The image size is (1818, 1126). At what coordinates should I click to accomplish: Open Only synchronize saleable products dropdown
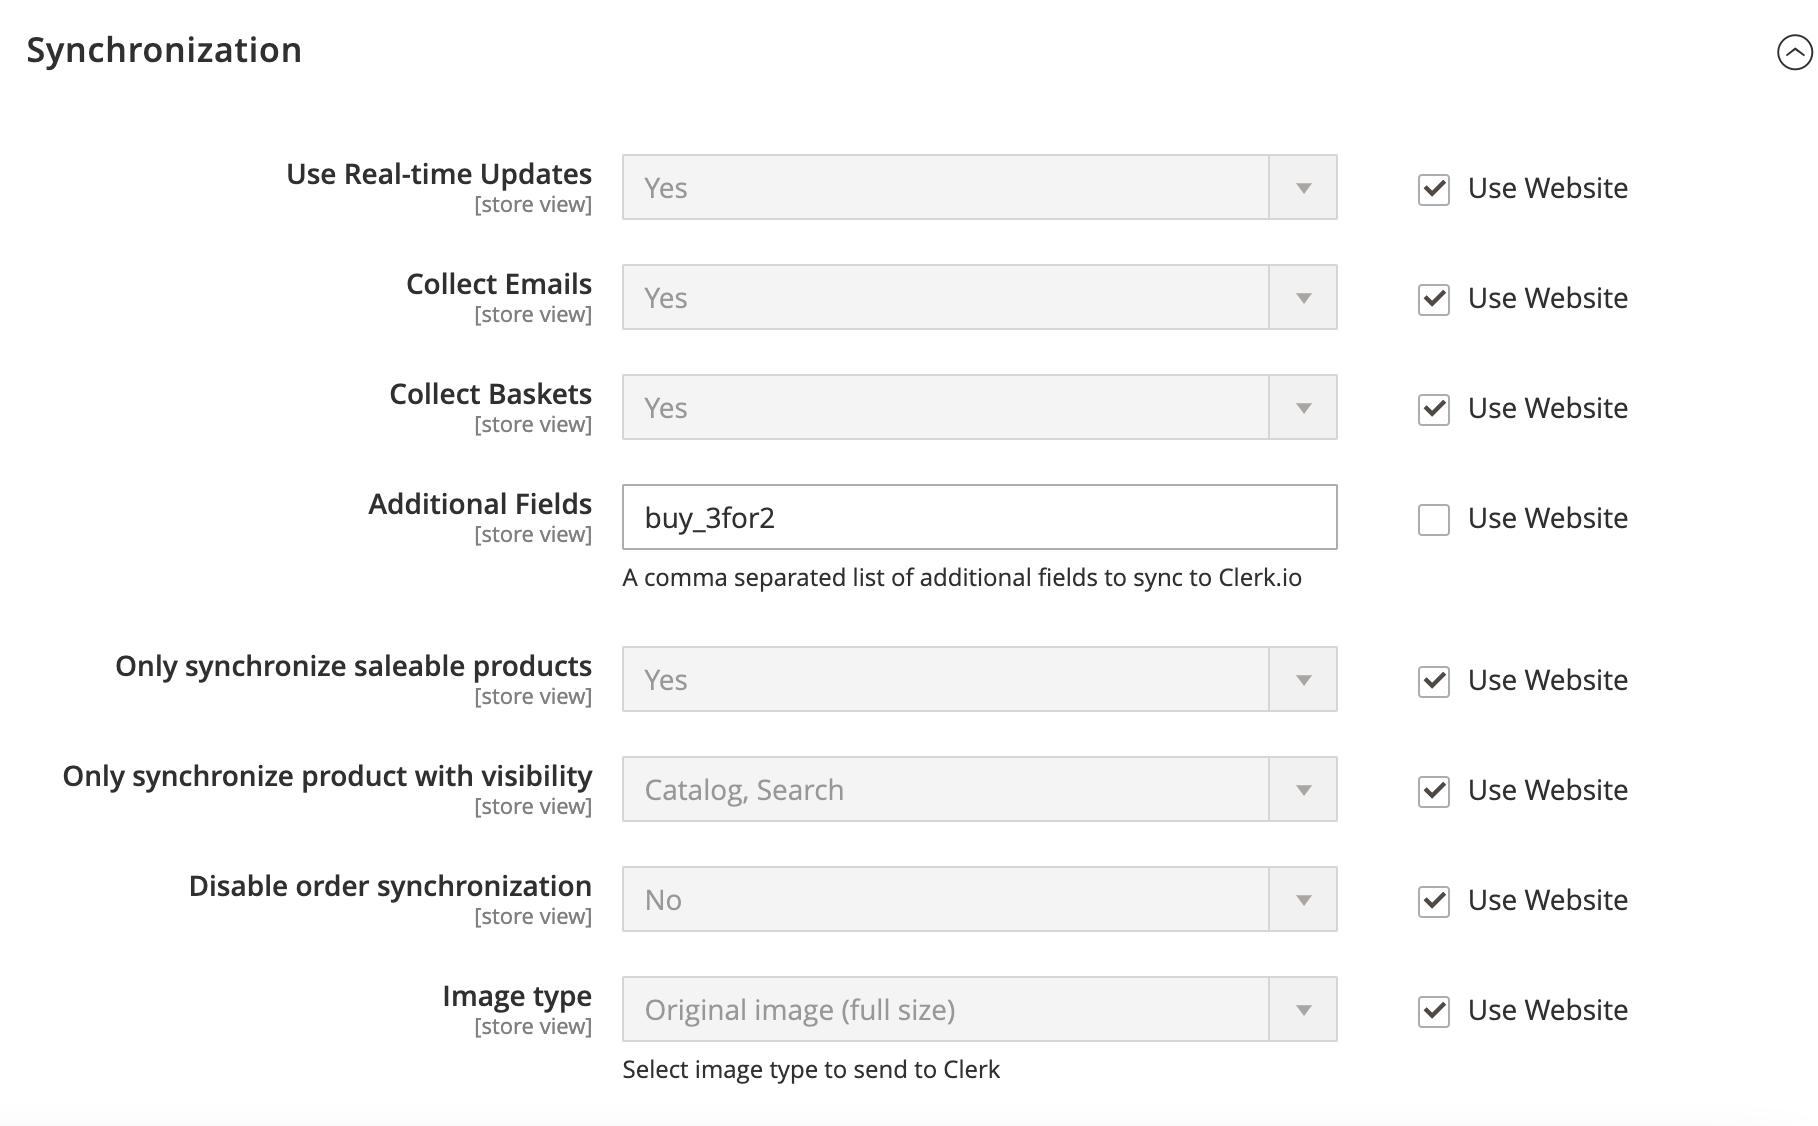coord(979,680)
